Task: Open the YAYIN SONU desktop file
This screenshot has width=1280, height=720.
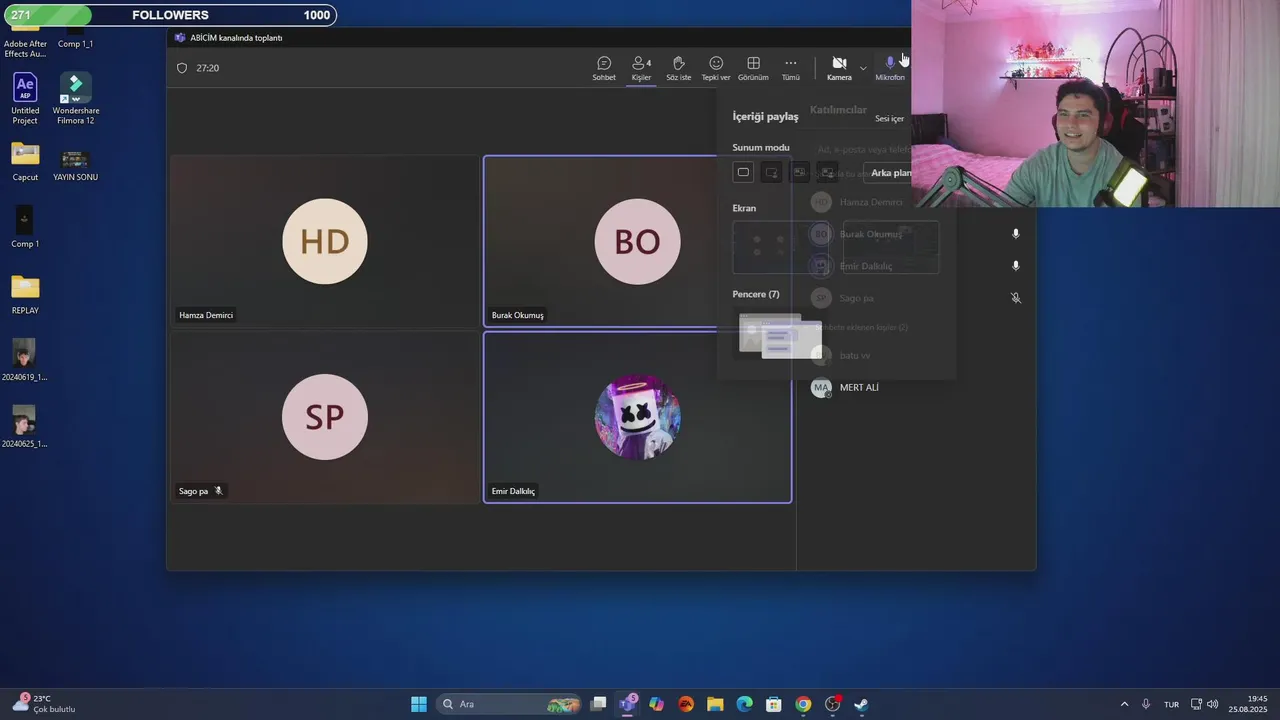Action: (x=75, y=163)
